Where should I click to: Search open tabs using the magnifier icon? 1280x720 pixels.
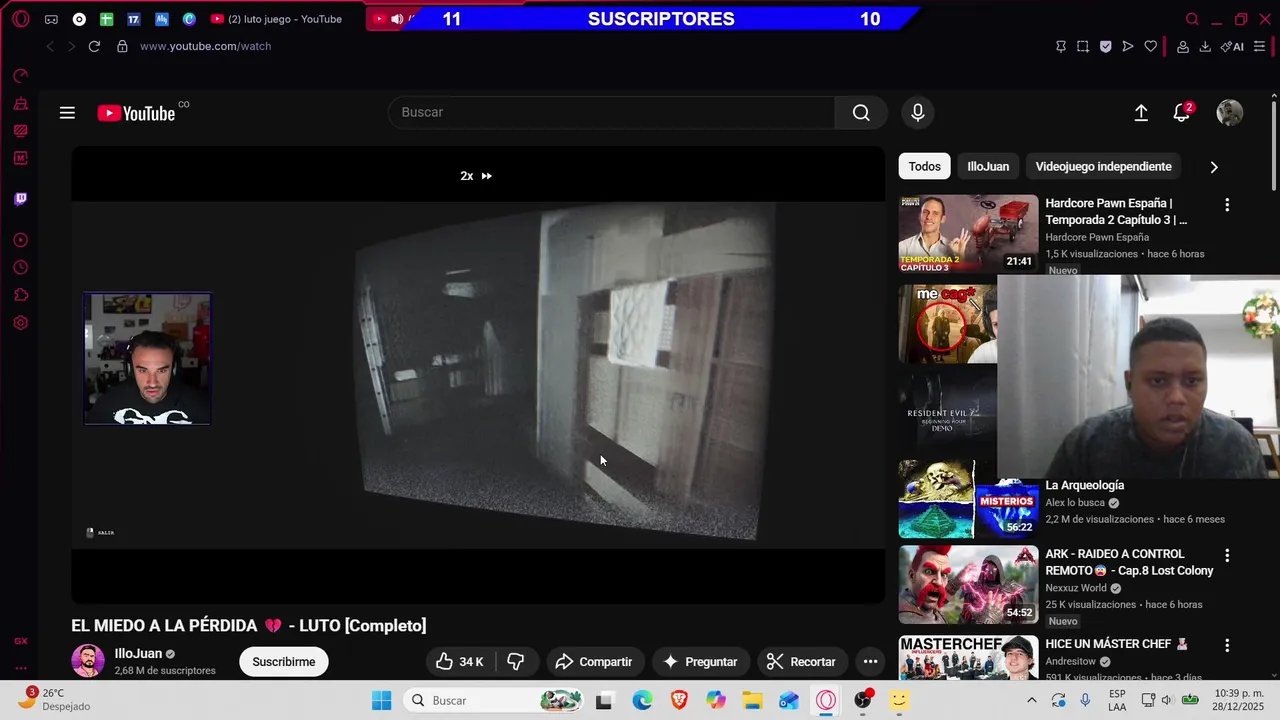(x=1192, y=19)
